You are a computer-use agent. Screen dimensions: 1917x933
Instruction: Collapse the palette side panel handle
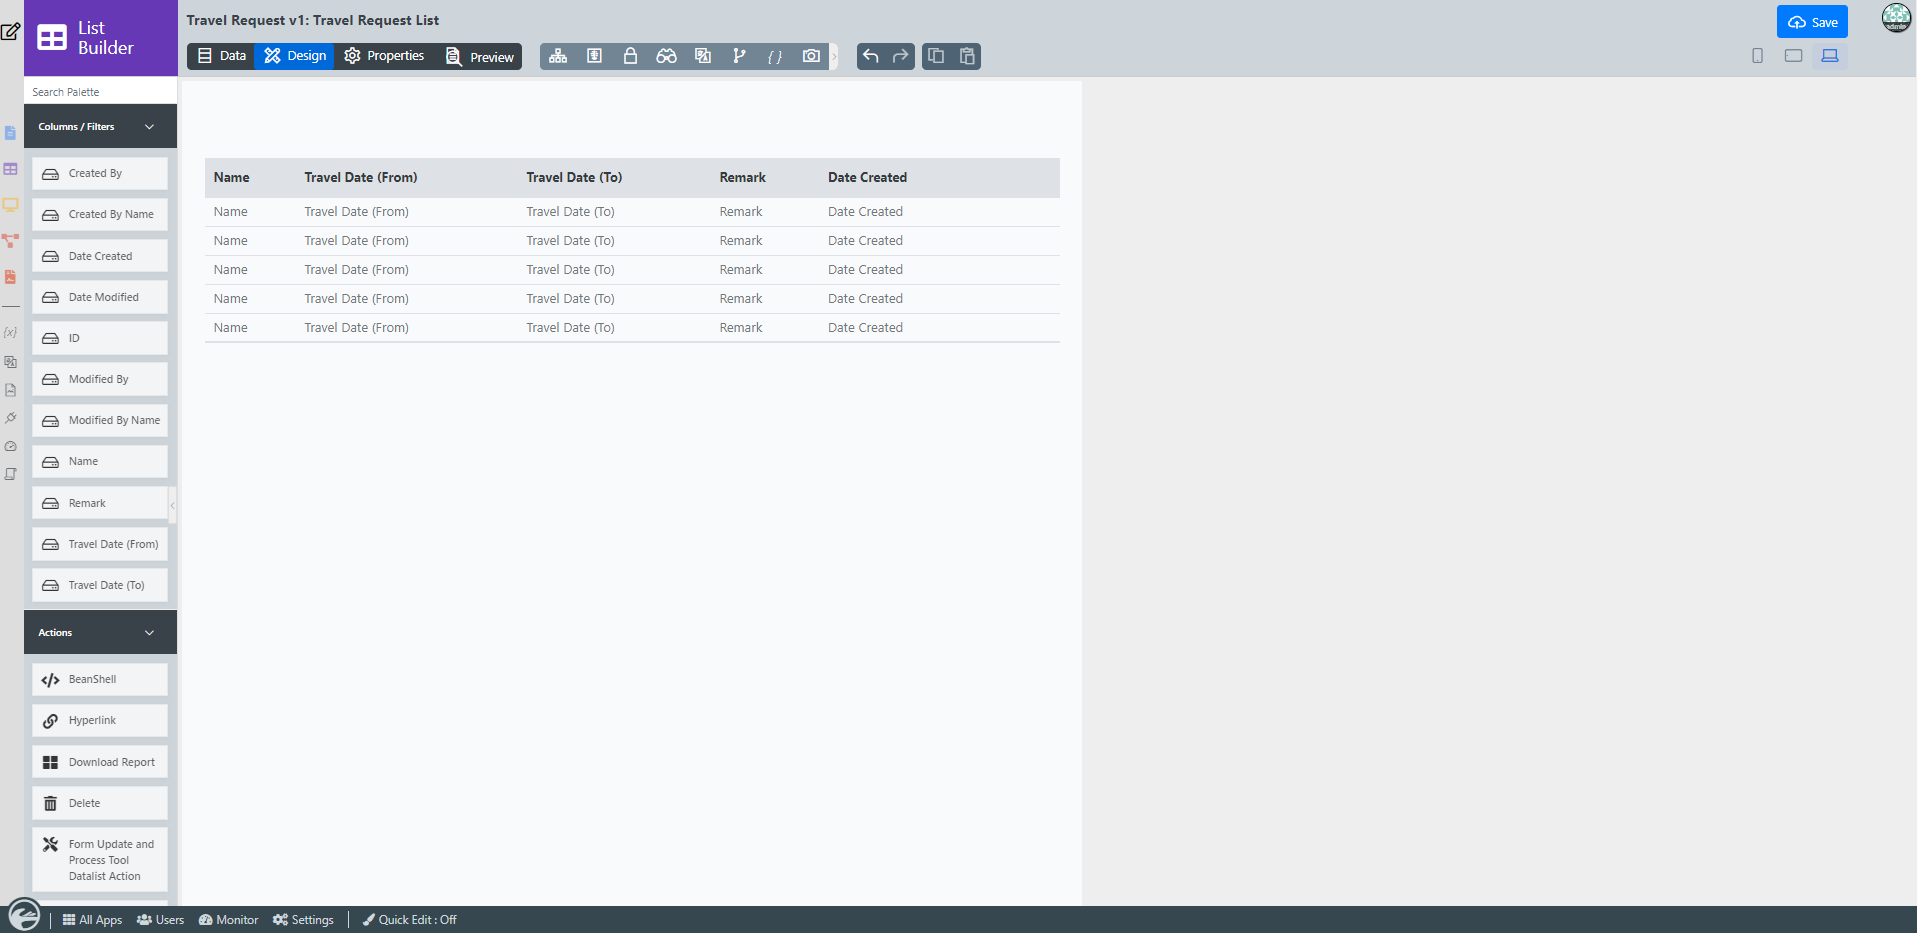(x=173, y=505)
